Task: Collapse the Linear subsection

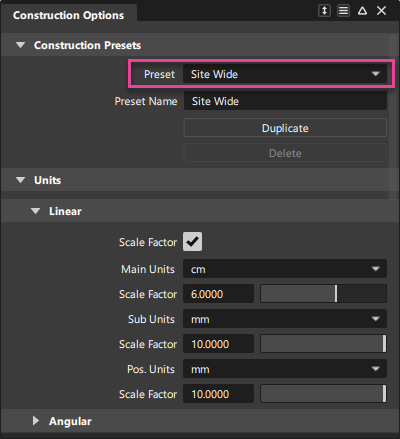Action: click(x=35, y=211)
